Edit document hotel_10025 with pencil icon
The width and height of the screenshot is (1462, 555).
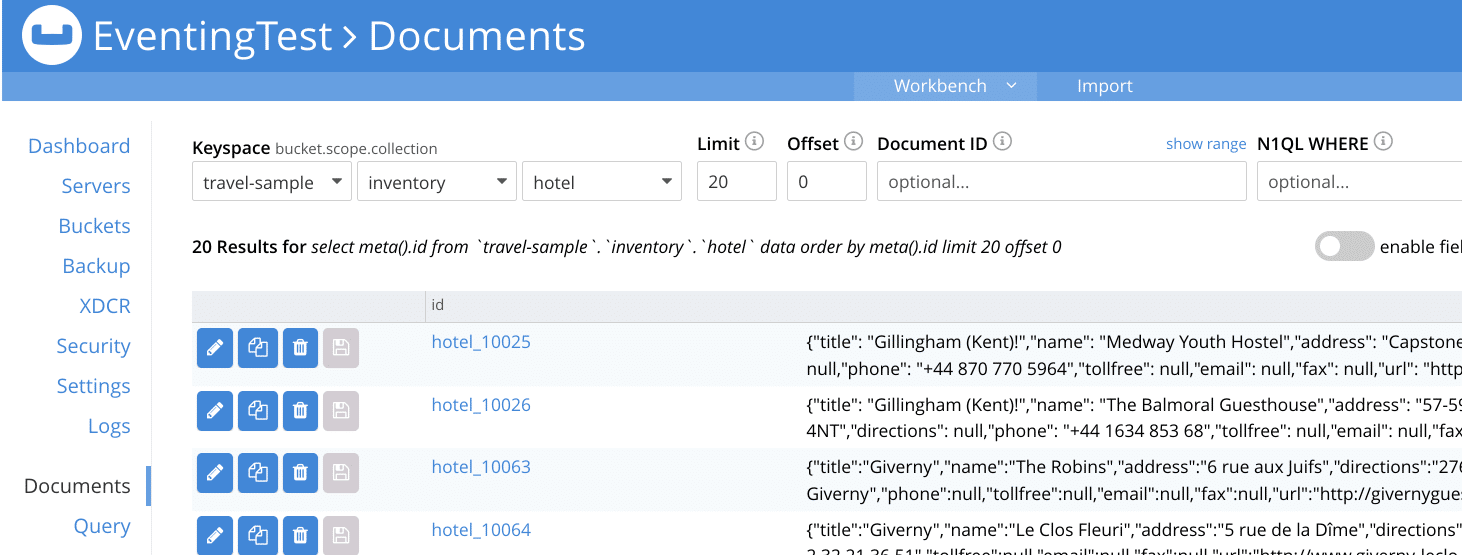coord(215,348)
